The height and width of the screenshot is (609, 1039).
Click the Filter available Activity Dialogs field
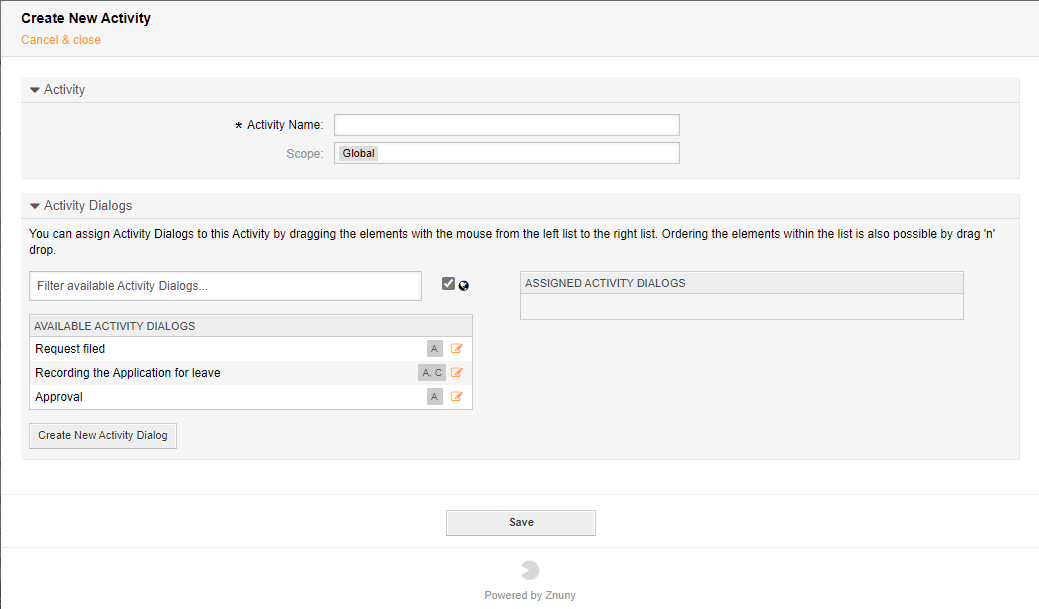225,285
